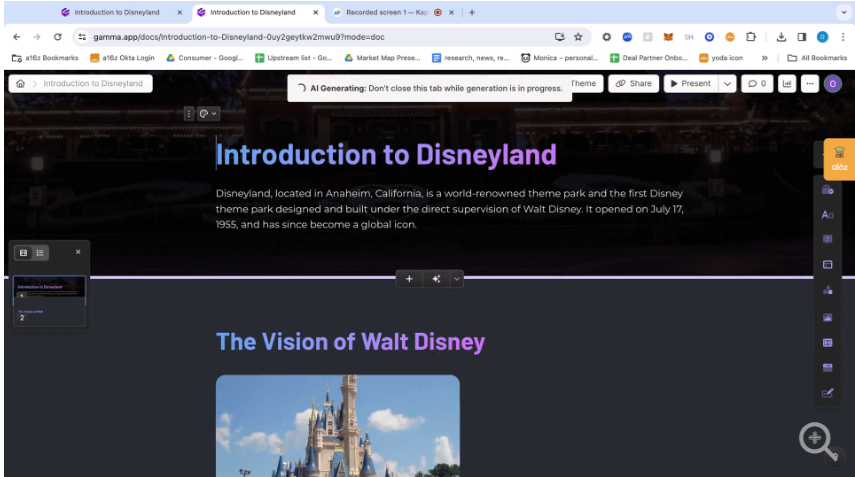Switch to first Introduction to Disneyland tab
Image resolution: width=855 pixels, height=477 pixels.
(117, 12)
